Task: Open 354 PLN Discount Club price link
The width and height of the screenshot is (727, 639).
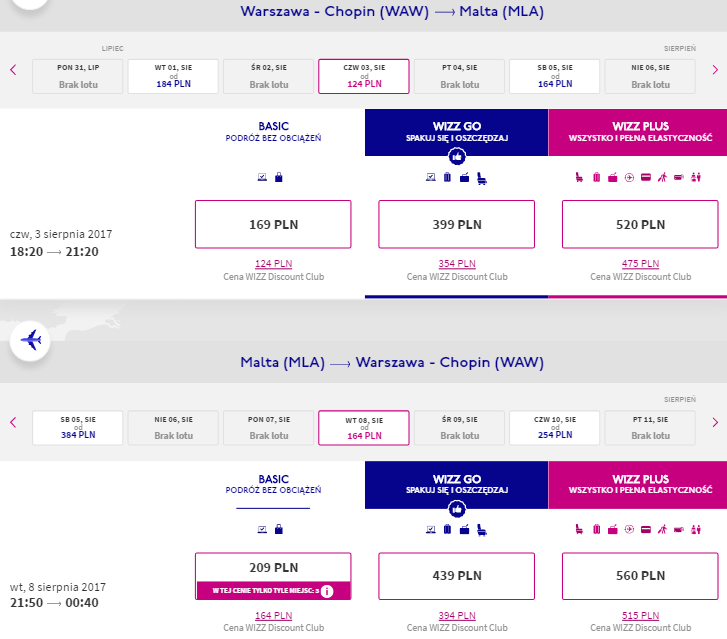Action: 457,264
